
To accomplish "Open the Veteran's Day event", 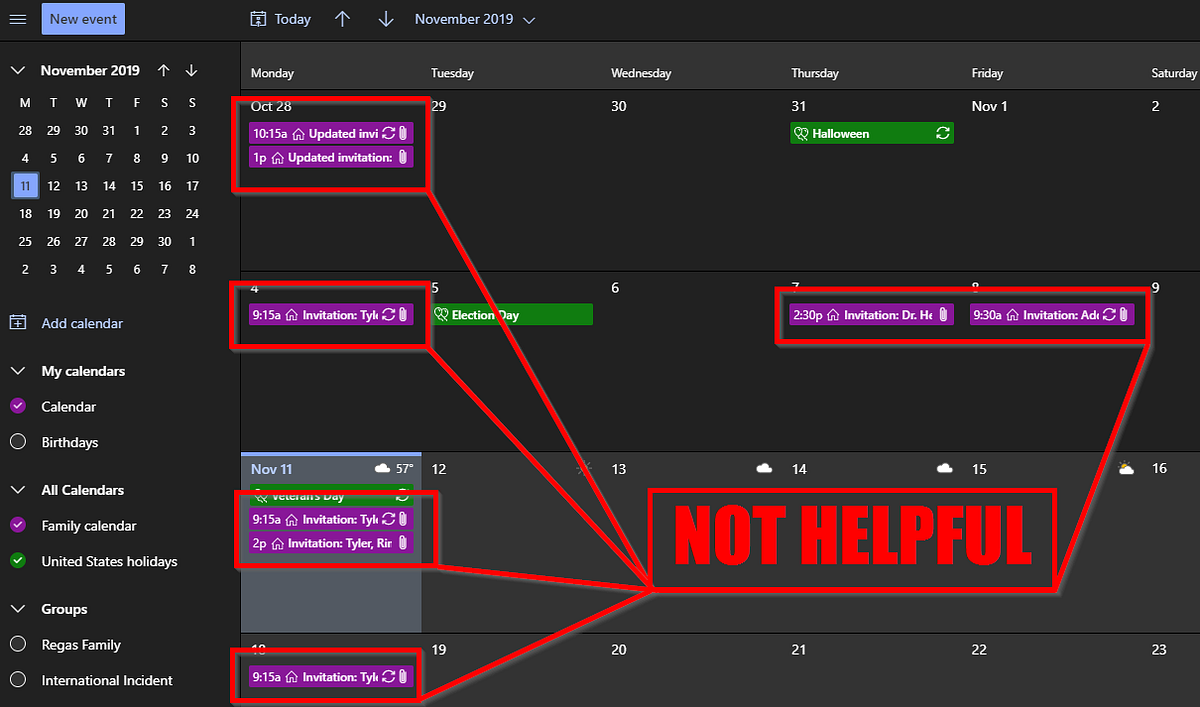I will (x=331, y=494).
